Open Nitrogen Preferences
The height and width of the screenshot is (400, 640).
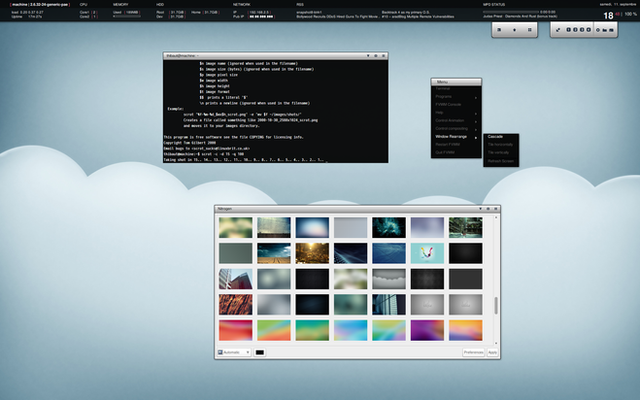click(x=474, y=352)
